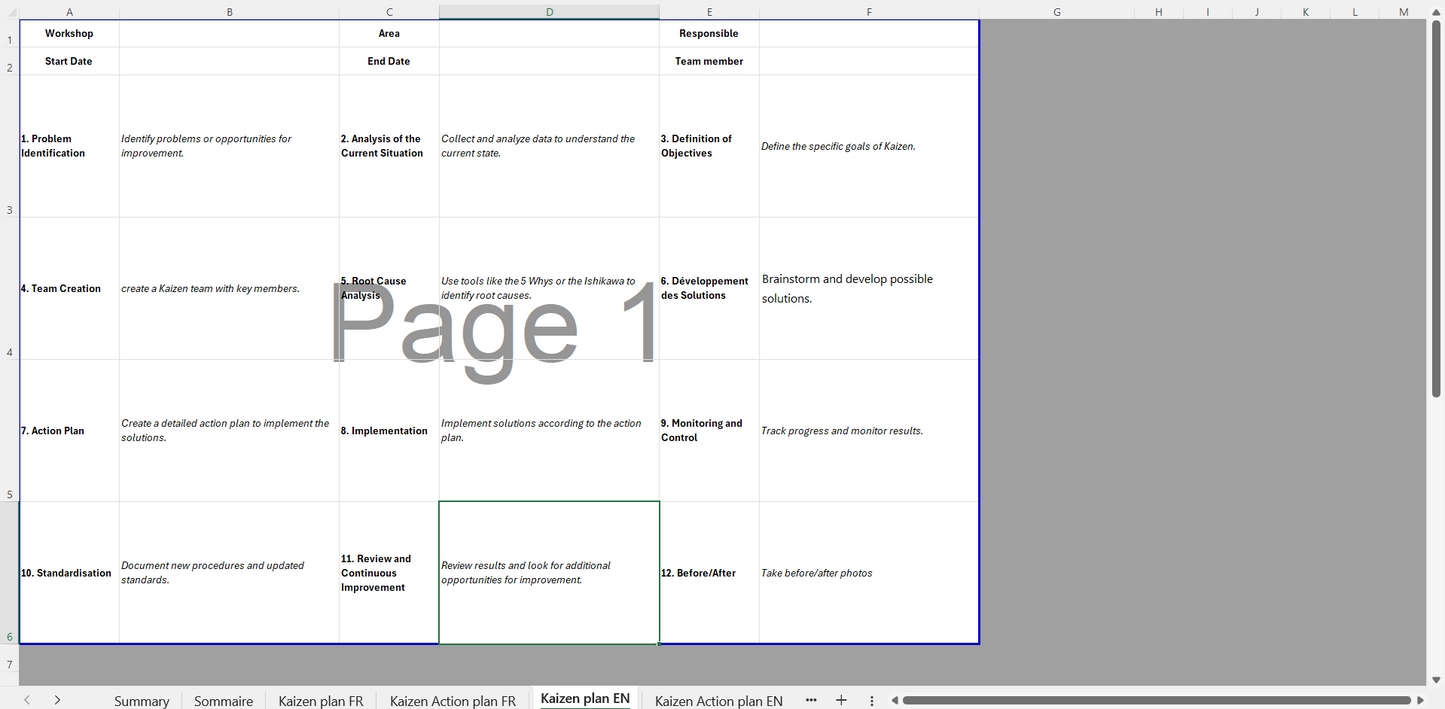Screen dimensions: 1445x709
Task: Select column D by clicking its header
Action: pos(548,11)
